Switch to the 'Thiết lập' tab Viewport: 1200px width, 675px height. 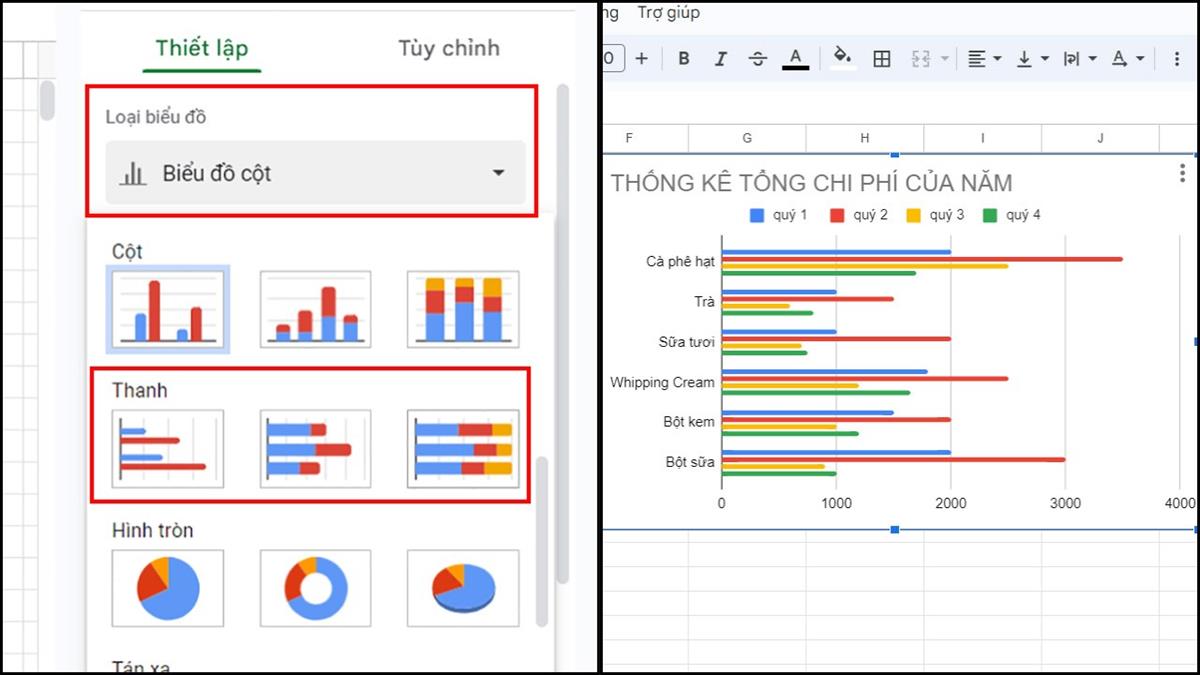202,48
